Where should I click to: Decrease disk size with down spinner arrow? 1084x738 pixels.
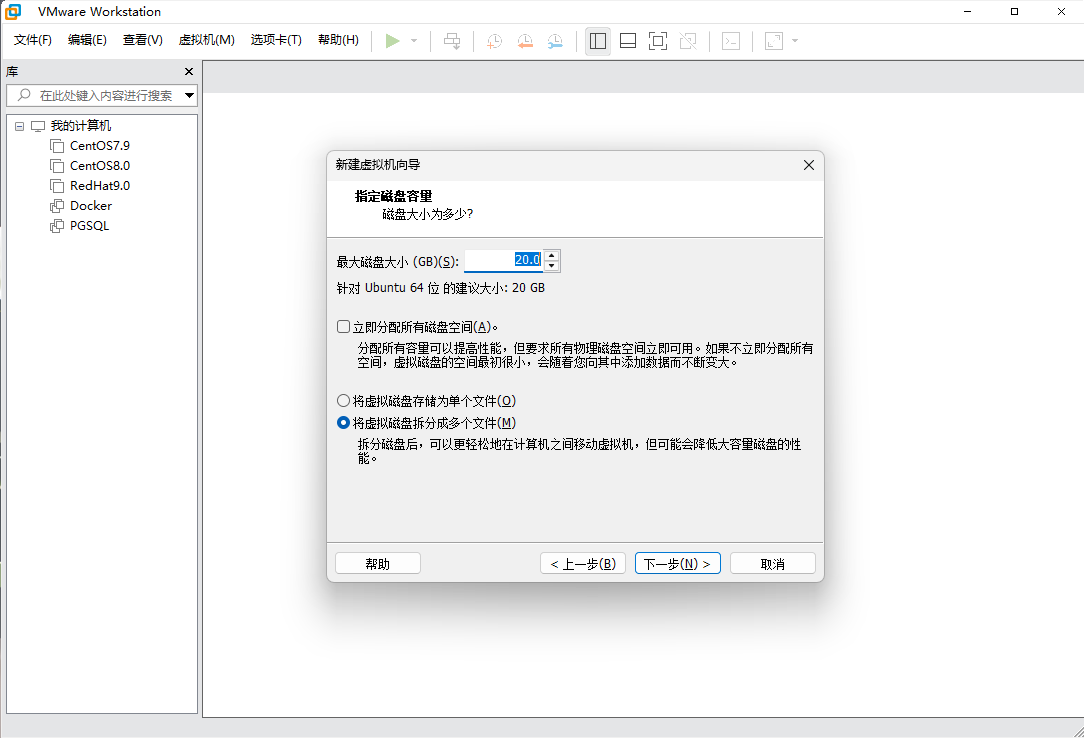pos(552,266)
